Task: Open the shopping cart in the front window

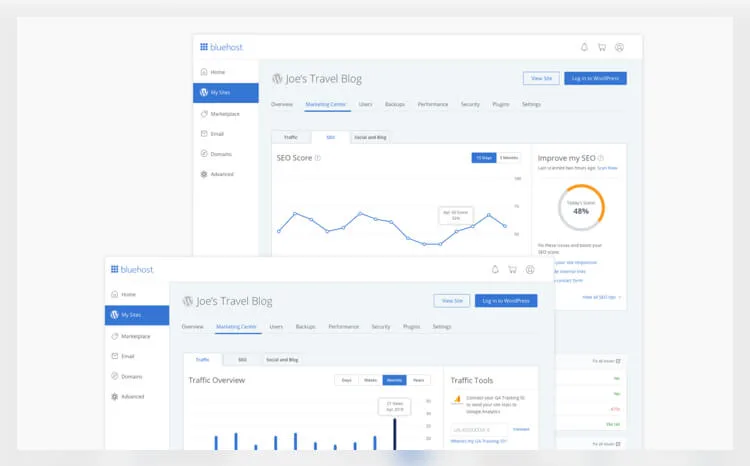Action: pos(512,269)
